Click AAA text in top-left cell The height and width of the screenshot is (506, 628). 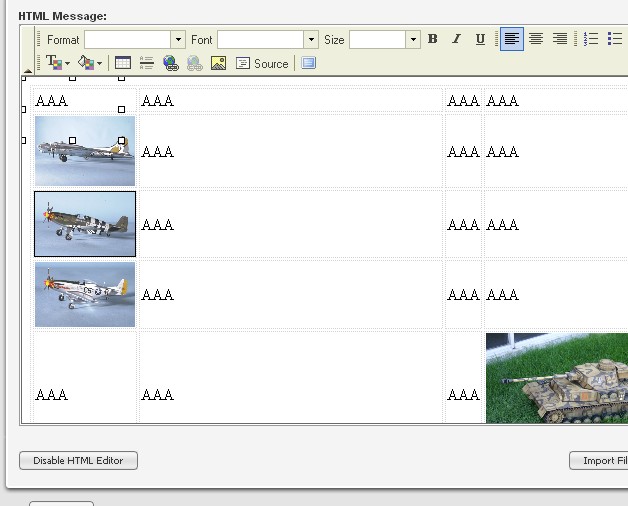(51, 101)
